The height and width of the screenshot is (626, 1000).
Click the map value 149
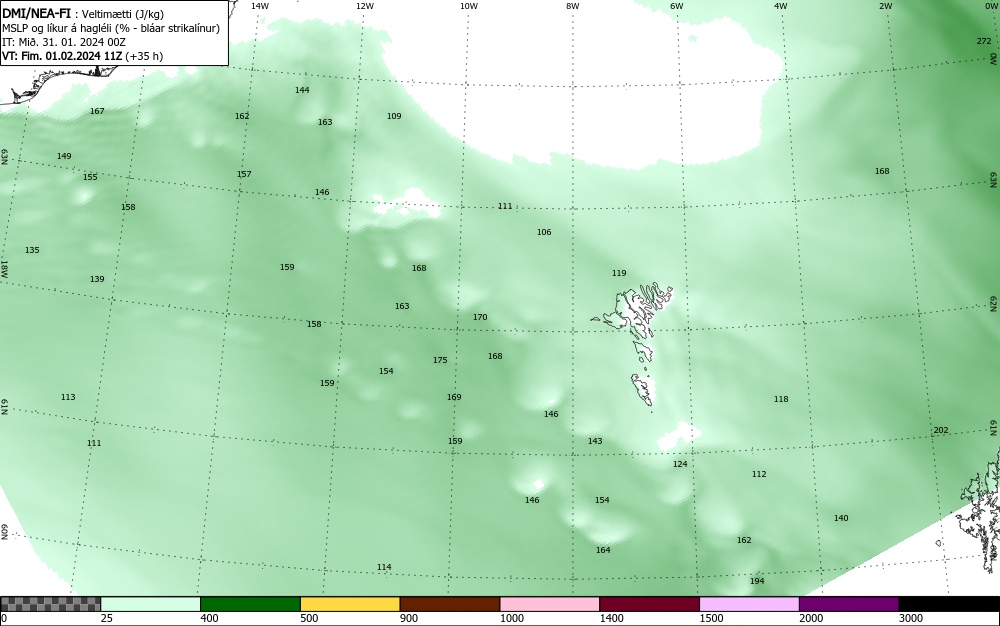coord(64,156)
